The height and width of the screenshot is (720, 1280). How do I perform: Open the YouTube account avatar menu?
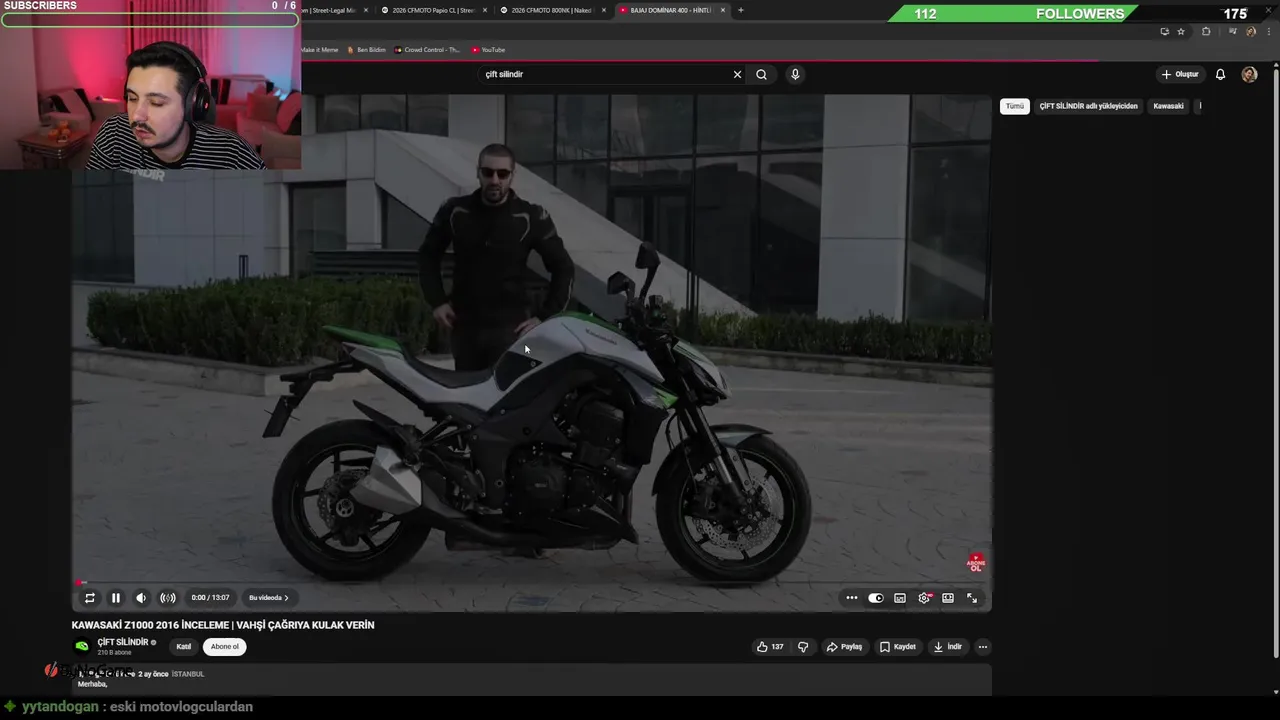tap(1249, 74)
